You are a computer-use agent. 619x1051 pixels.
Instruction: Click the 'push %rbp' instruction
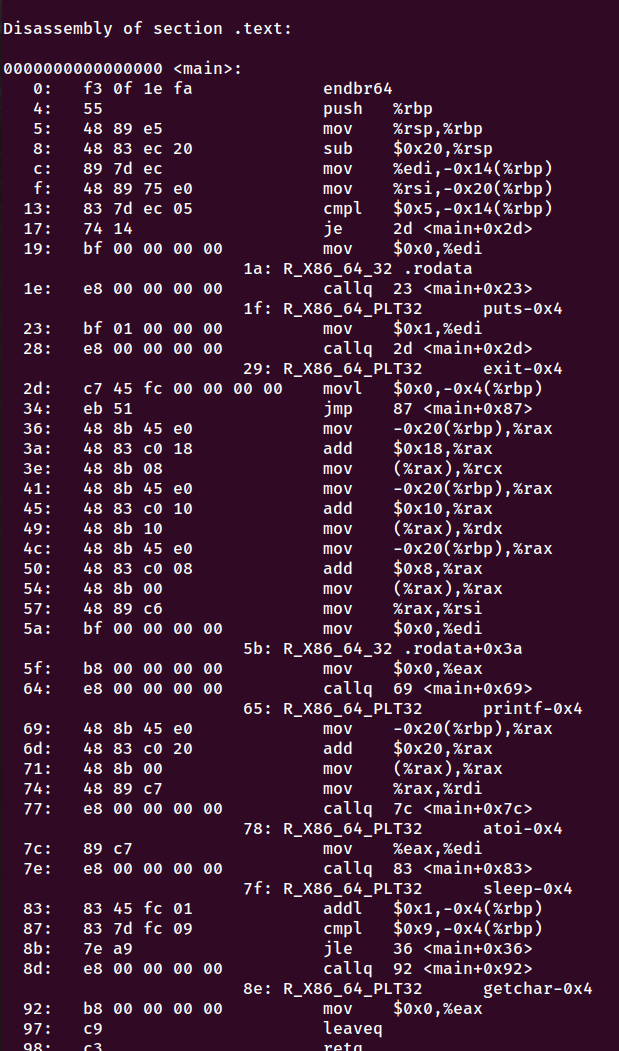point(378,109)
